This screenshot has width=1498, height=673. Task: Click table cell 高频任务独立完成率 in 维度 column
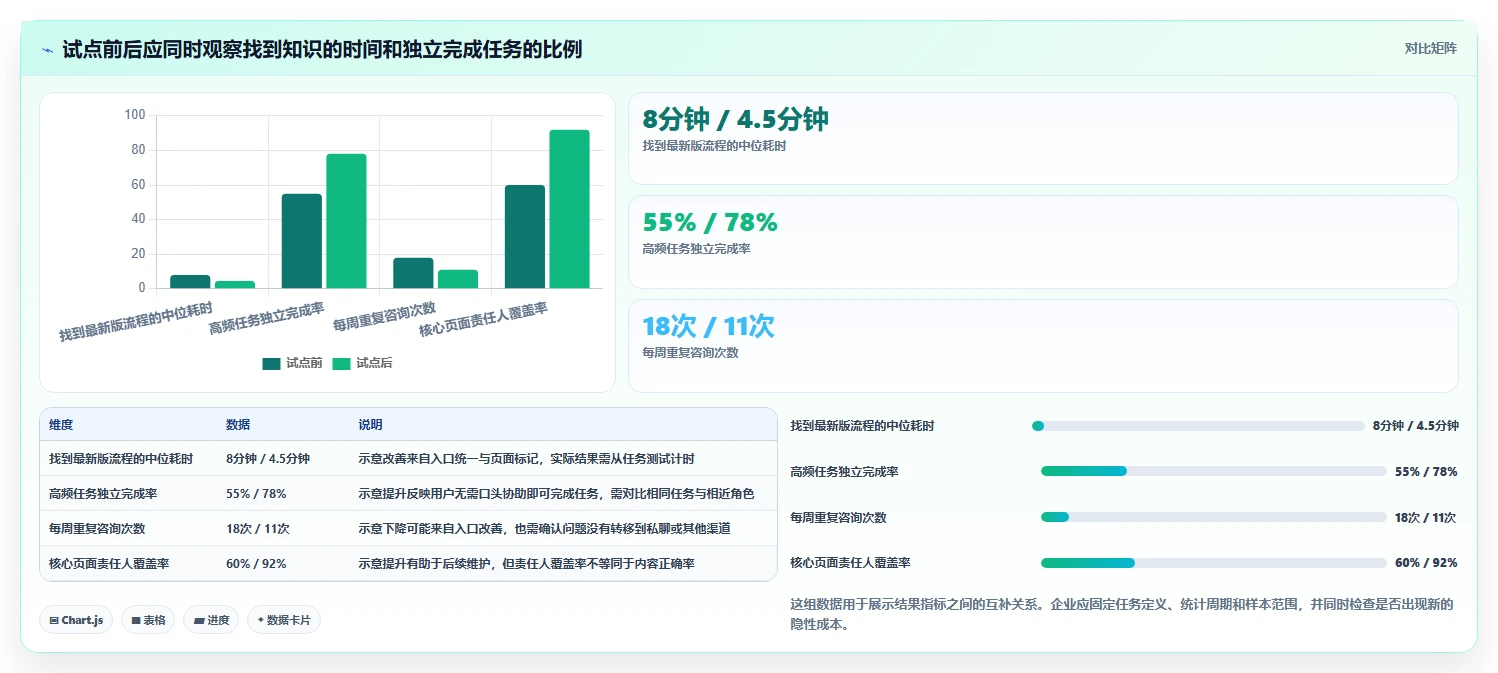coord(103,494)
